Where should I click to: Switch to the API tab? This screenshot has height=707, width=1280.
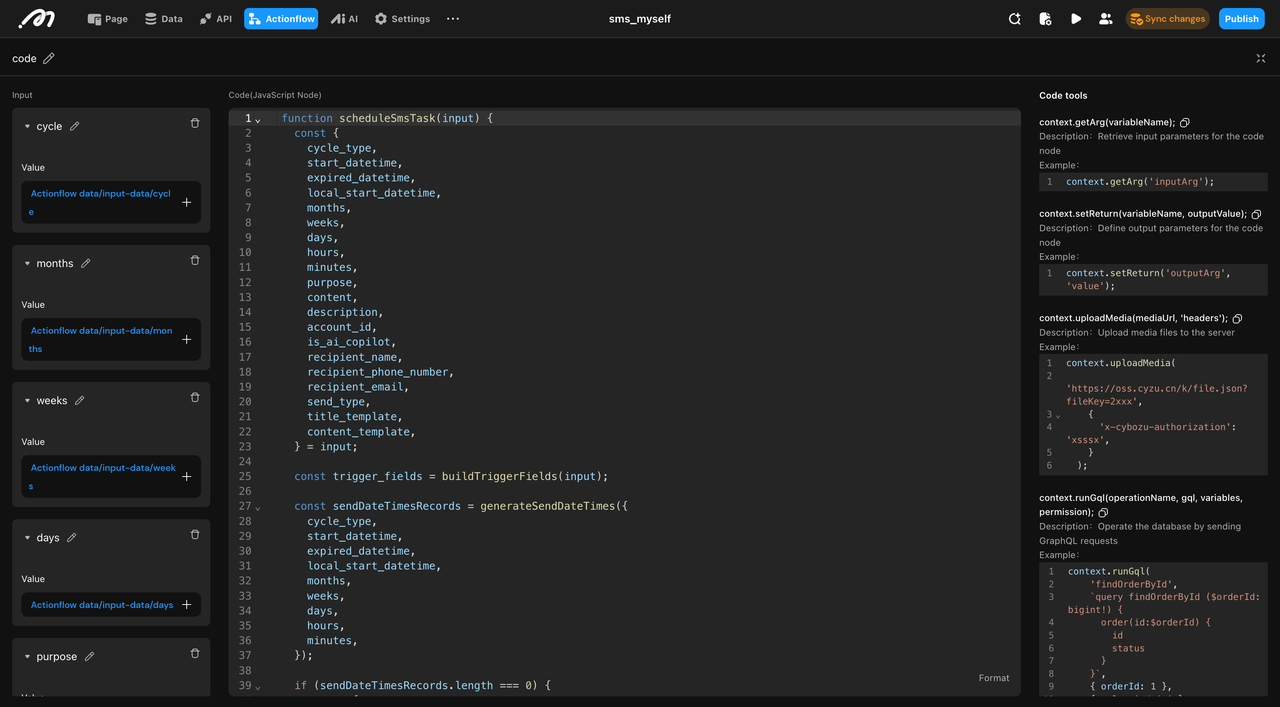(x=215, y=19)
